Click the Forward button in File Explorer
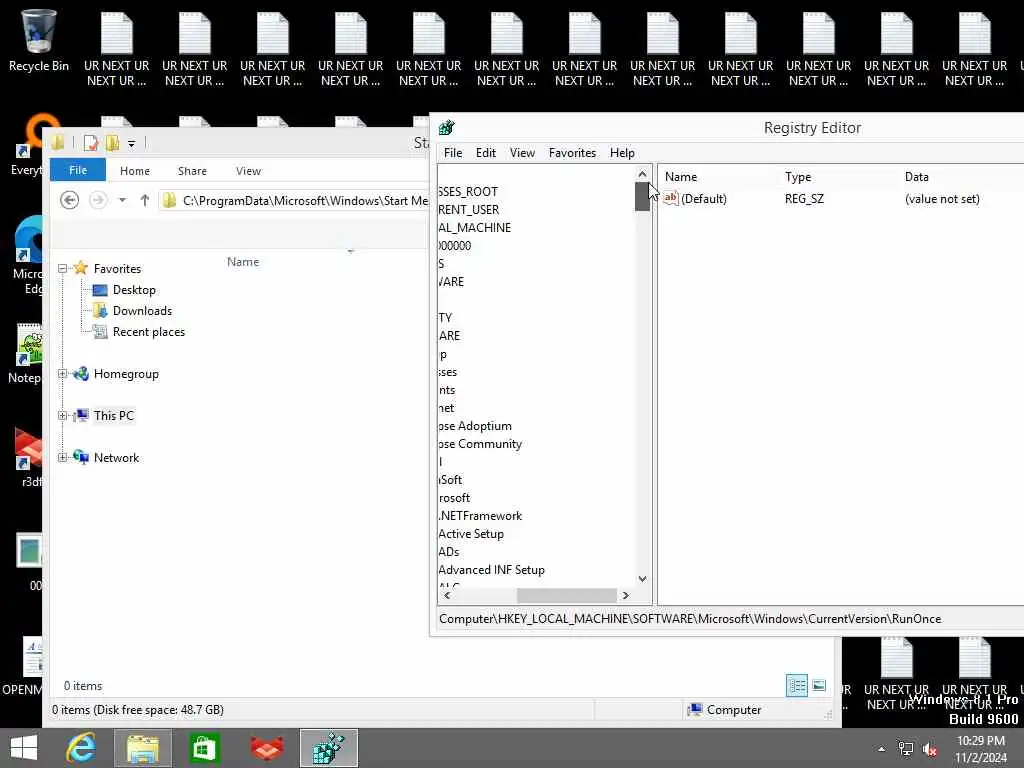1024x768 pixels. 98,200
